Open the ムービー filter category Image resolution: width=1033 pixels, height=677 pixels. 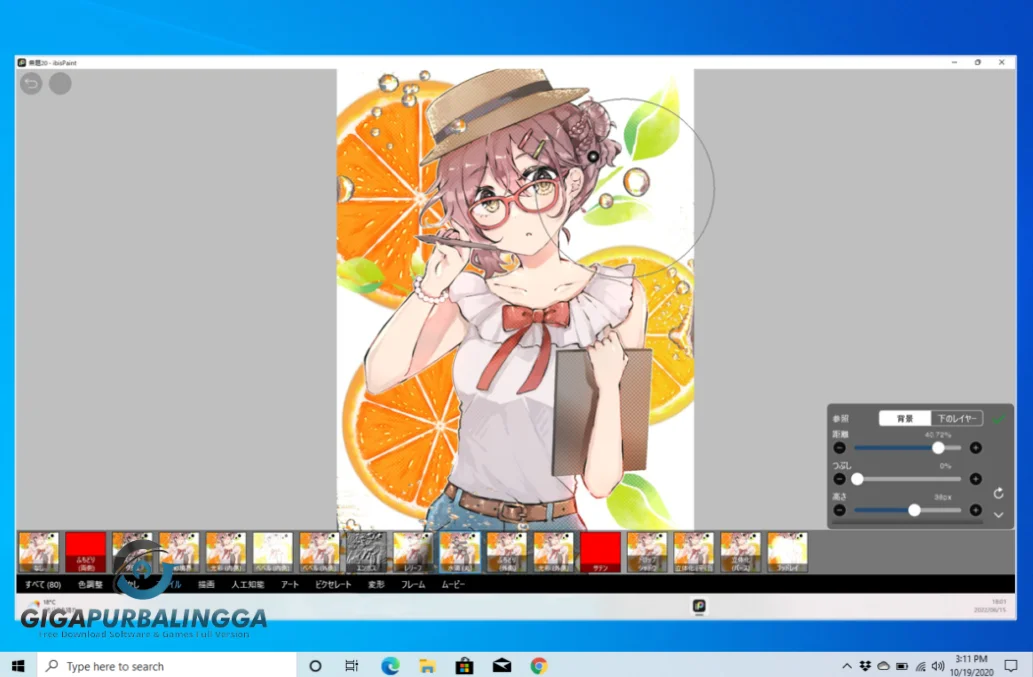coord(453,584)
